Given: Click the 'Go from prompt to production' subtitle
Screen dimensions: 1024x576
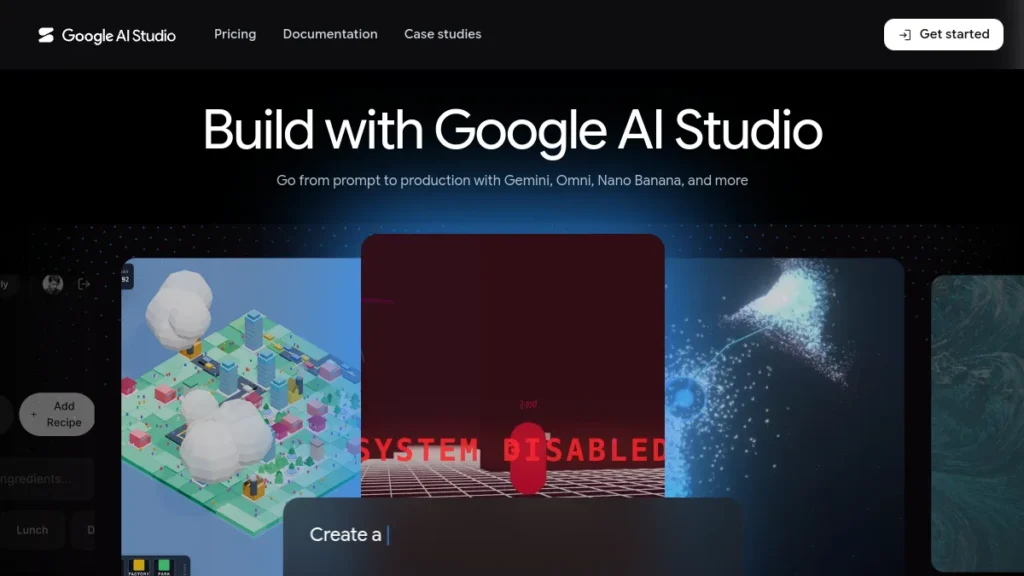Looking at the screenshot, I should [512, 180].
